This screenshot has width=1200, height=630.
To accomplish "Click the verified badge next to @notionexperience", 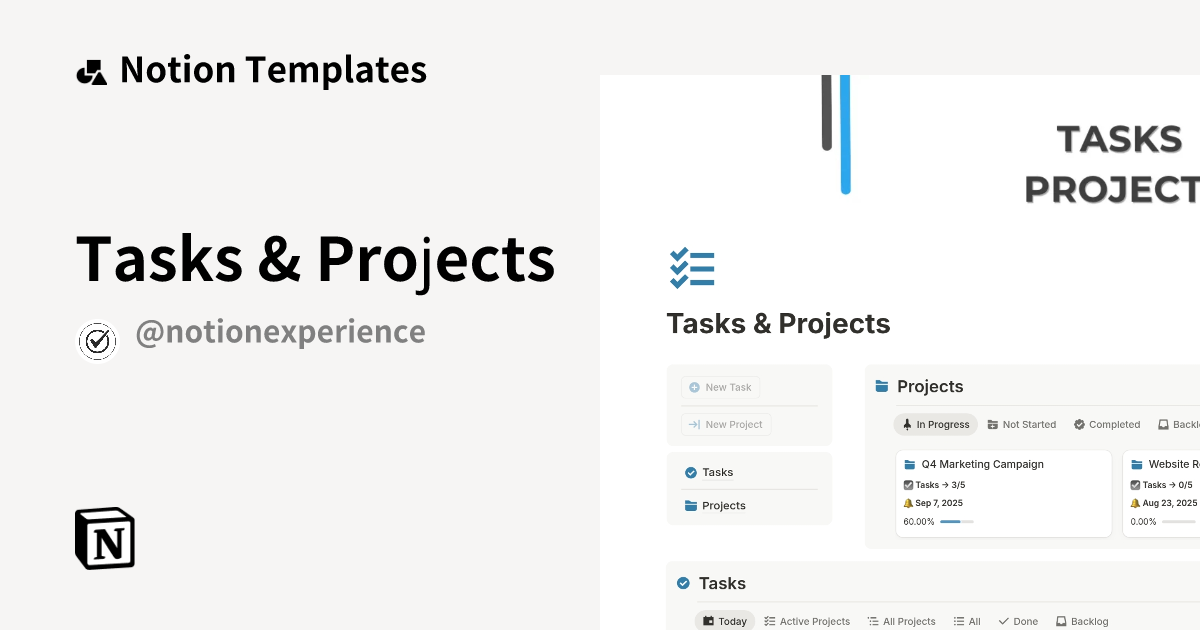I will (97, 341).
